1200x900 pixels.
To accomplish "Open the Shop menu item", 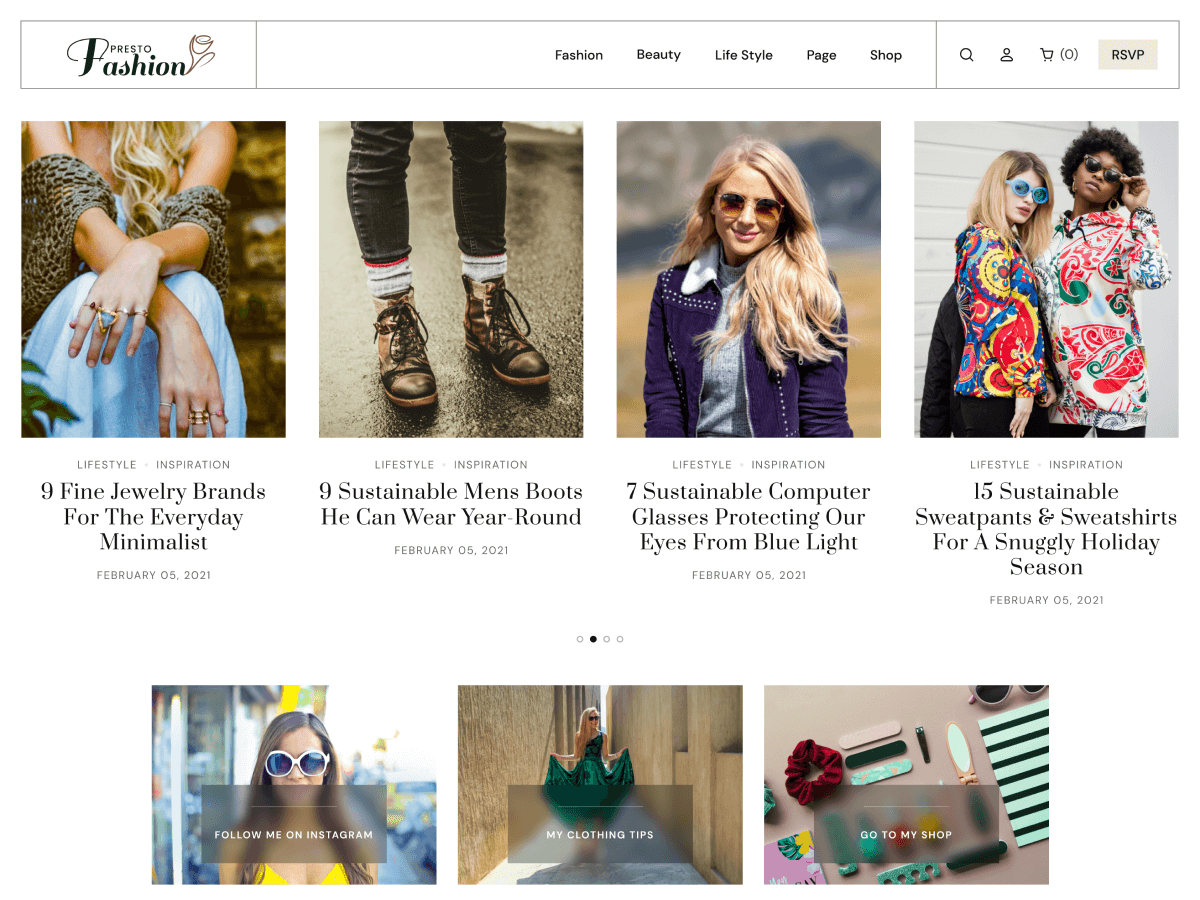I will [x=885, y=55].
